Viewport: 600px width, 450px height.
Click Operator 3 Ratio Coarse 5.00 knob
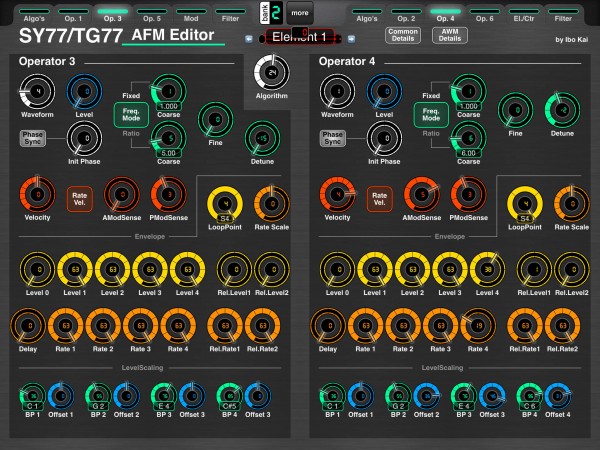(169, 139)
